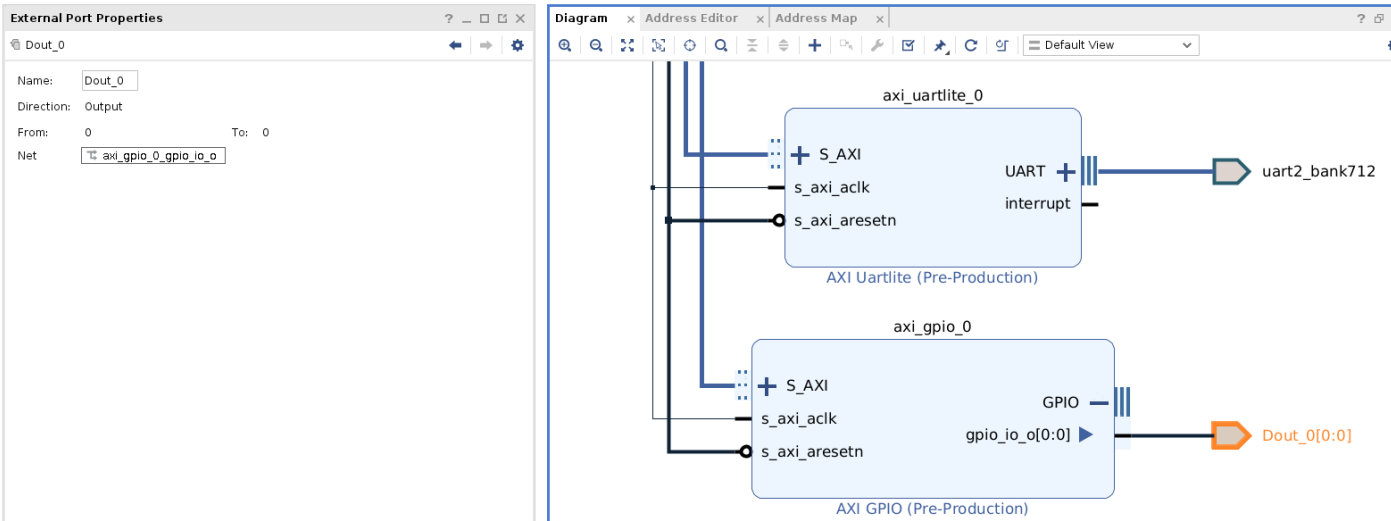Image resolution: width=1391 pixels, height=521 pixels.
Task: Switch to the Address Map tab
Action: coord(816,18)
